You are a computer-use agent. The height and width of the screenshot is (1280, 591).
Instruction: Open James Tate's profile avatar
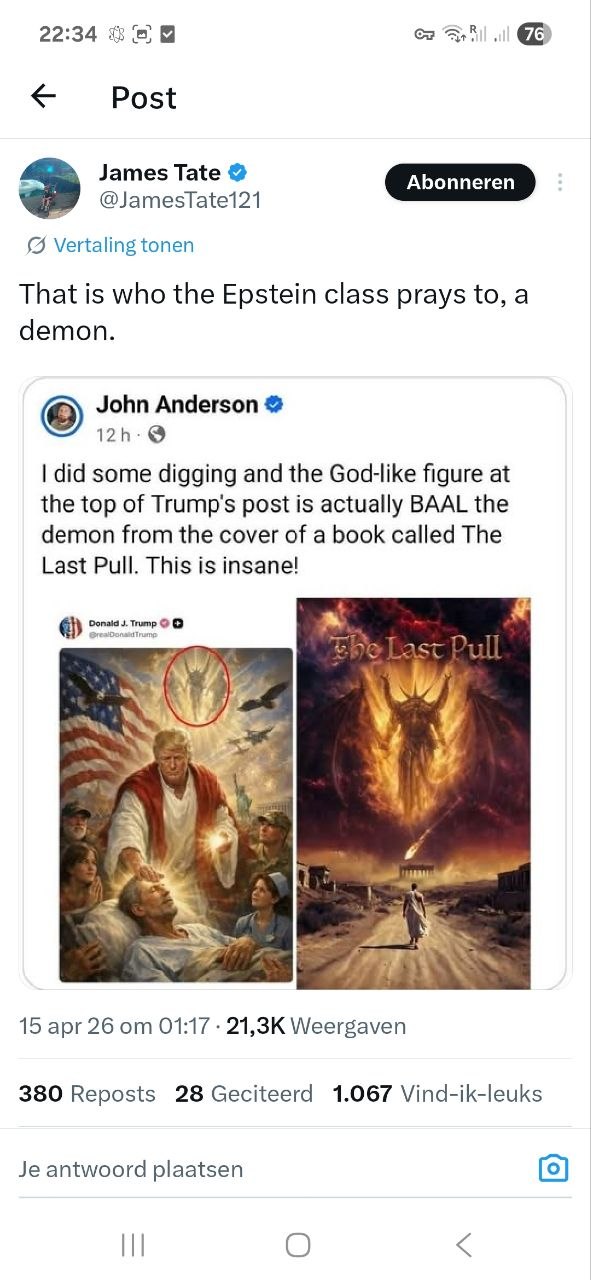(49, 188)
